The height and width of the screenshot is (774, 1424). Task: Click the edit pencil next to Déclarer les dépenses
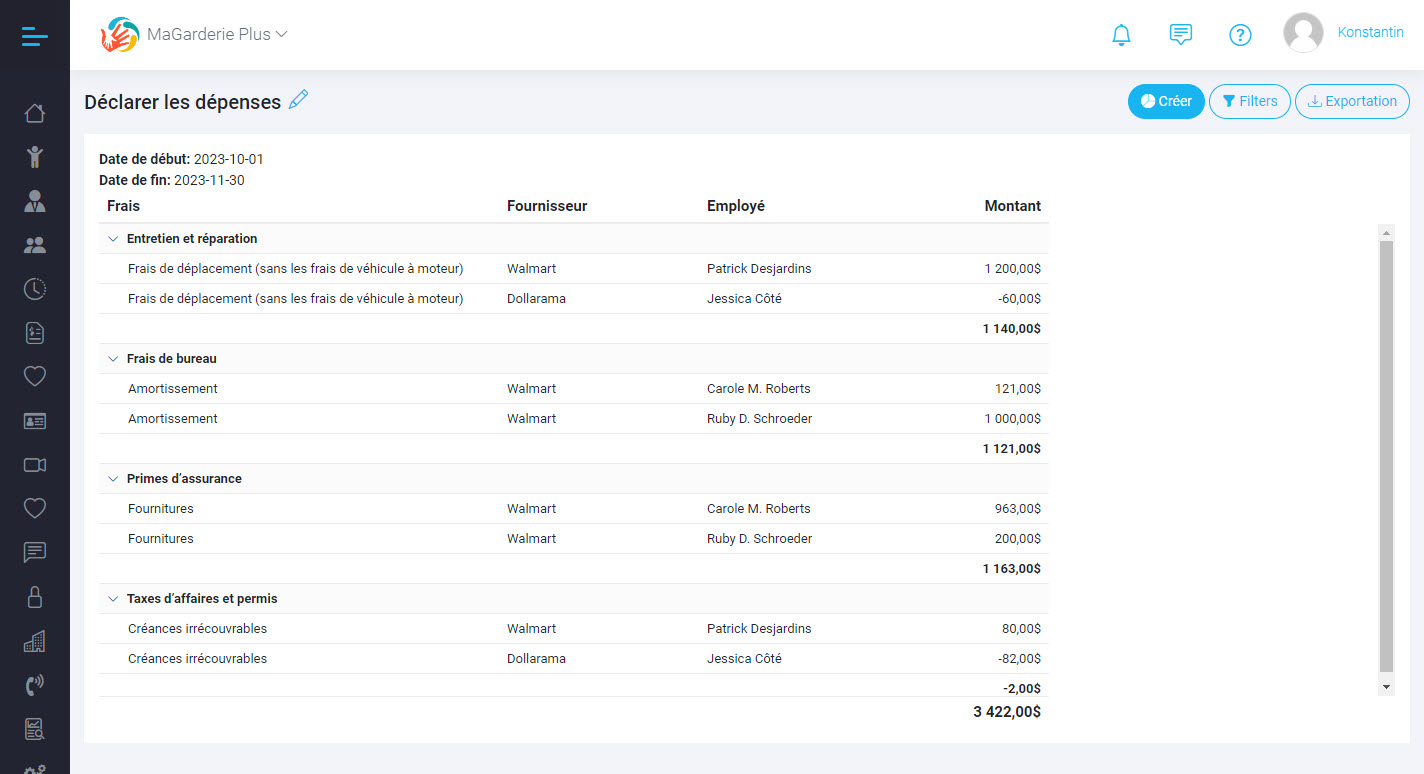coord(298,100)
